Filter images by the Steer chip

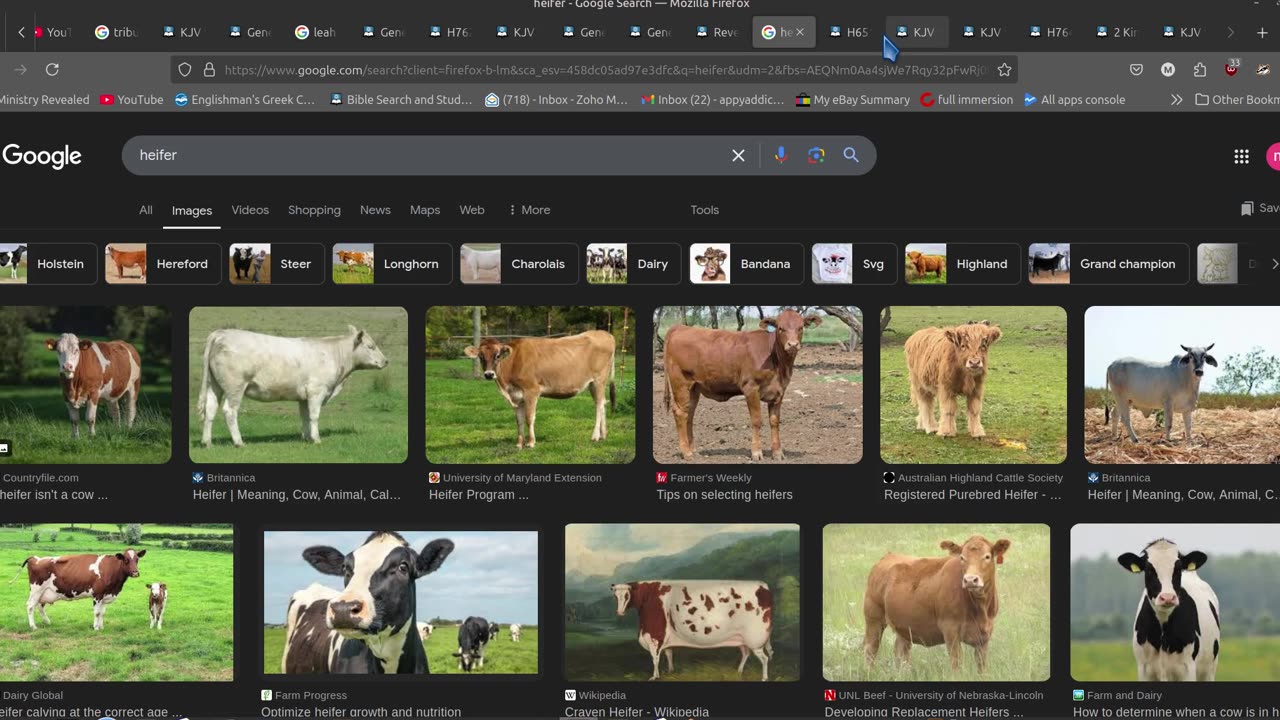(277, 264)
